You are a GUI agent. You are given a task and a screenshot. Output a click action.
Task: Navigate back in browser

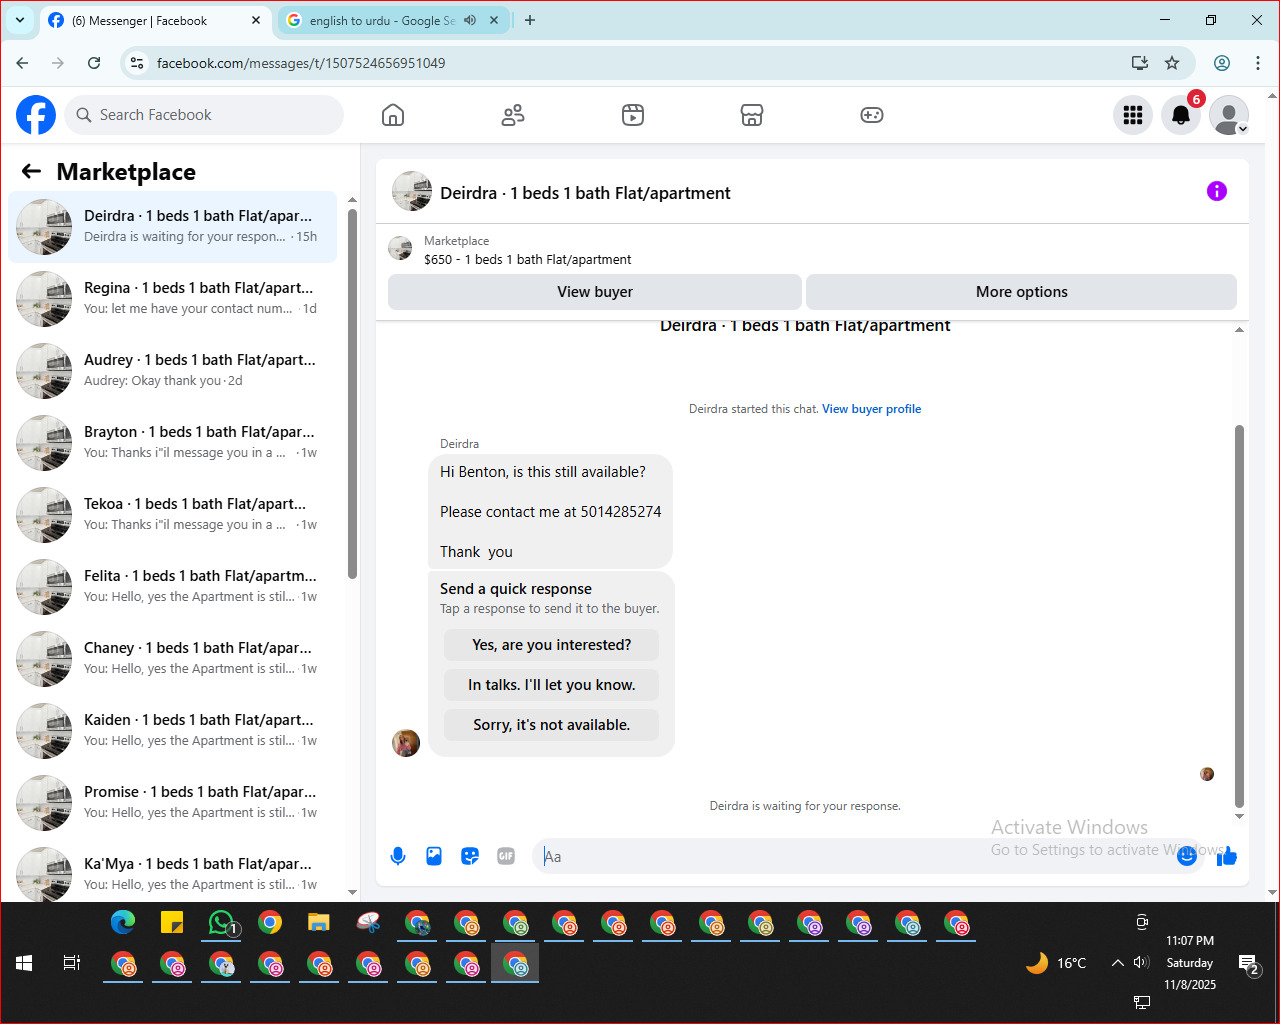pos(22,63)
